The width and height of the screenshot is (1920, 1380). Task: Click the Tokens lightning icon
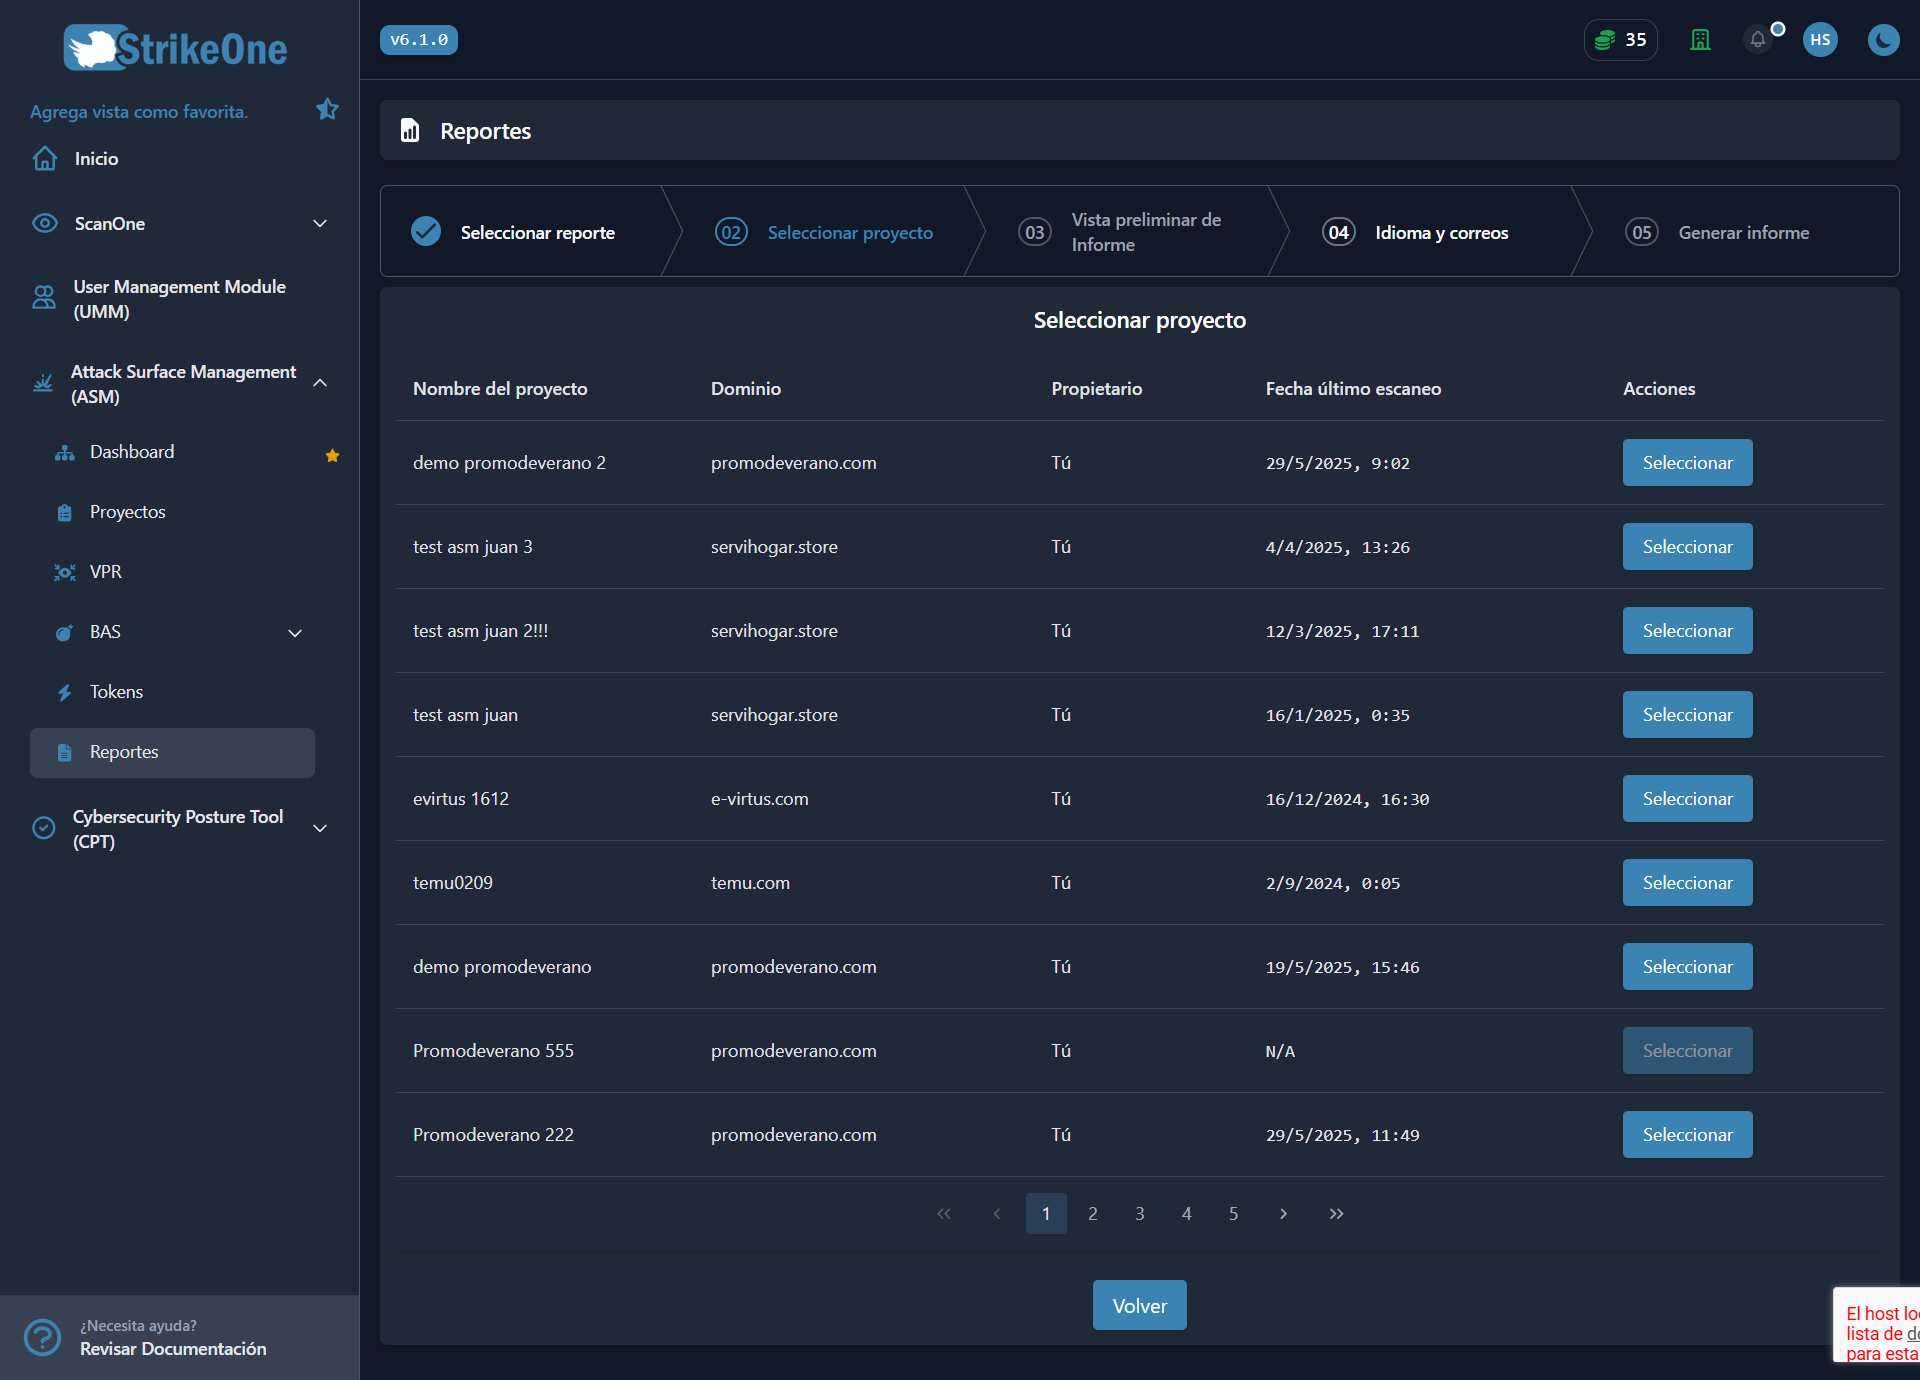tap(65, 692)
